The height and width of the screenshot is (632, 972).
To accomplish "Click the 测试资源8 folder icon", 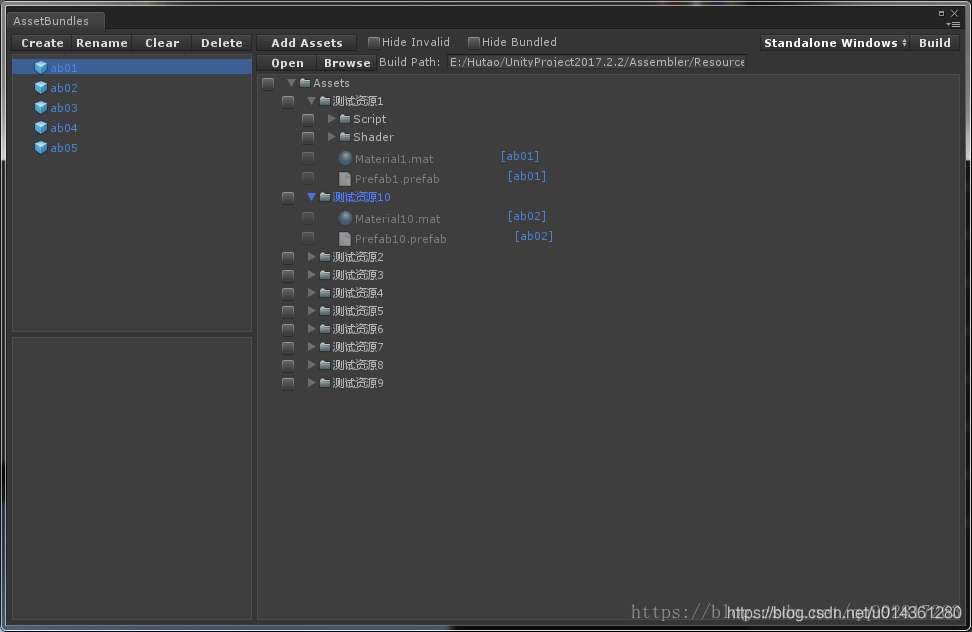I will pos(325,364).
